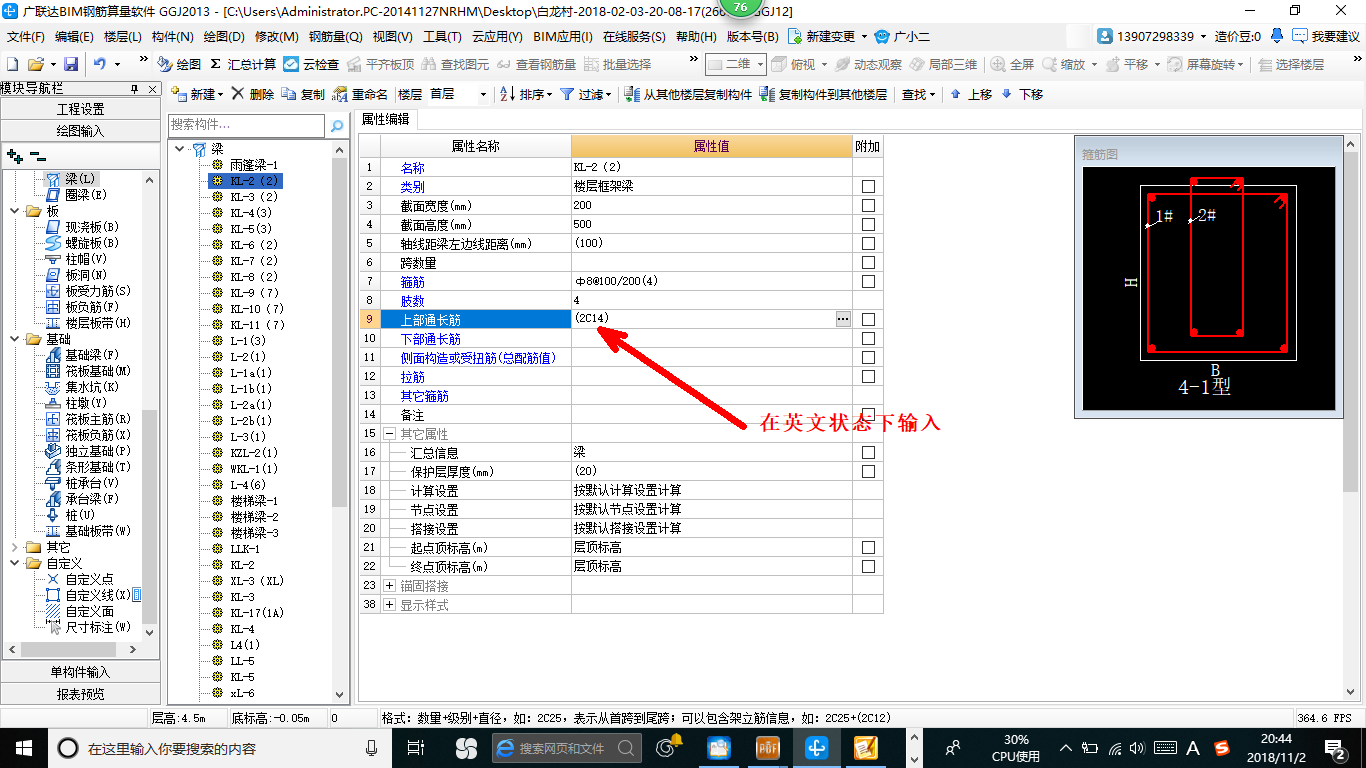
Task: Undo the last action
Action: pos(100,64)
